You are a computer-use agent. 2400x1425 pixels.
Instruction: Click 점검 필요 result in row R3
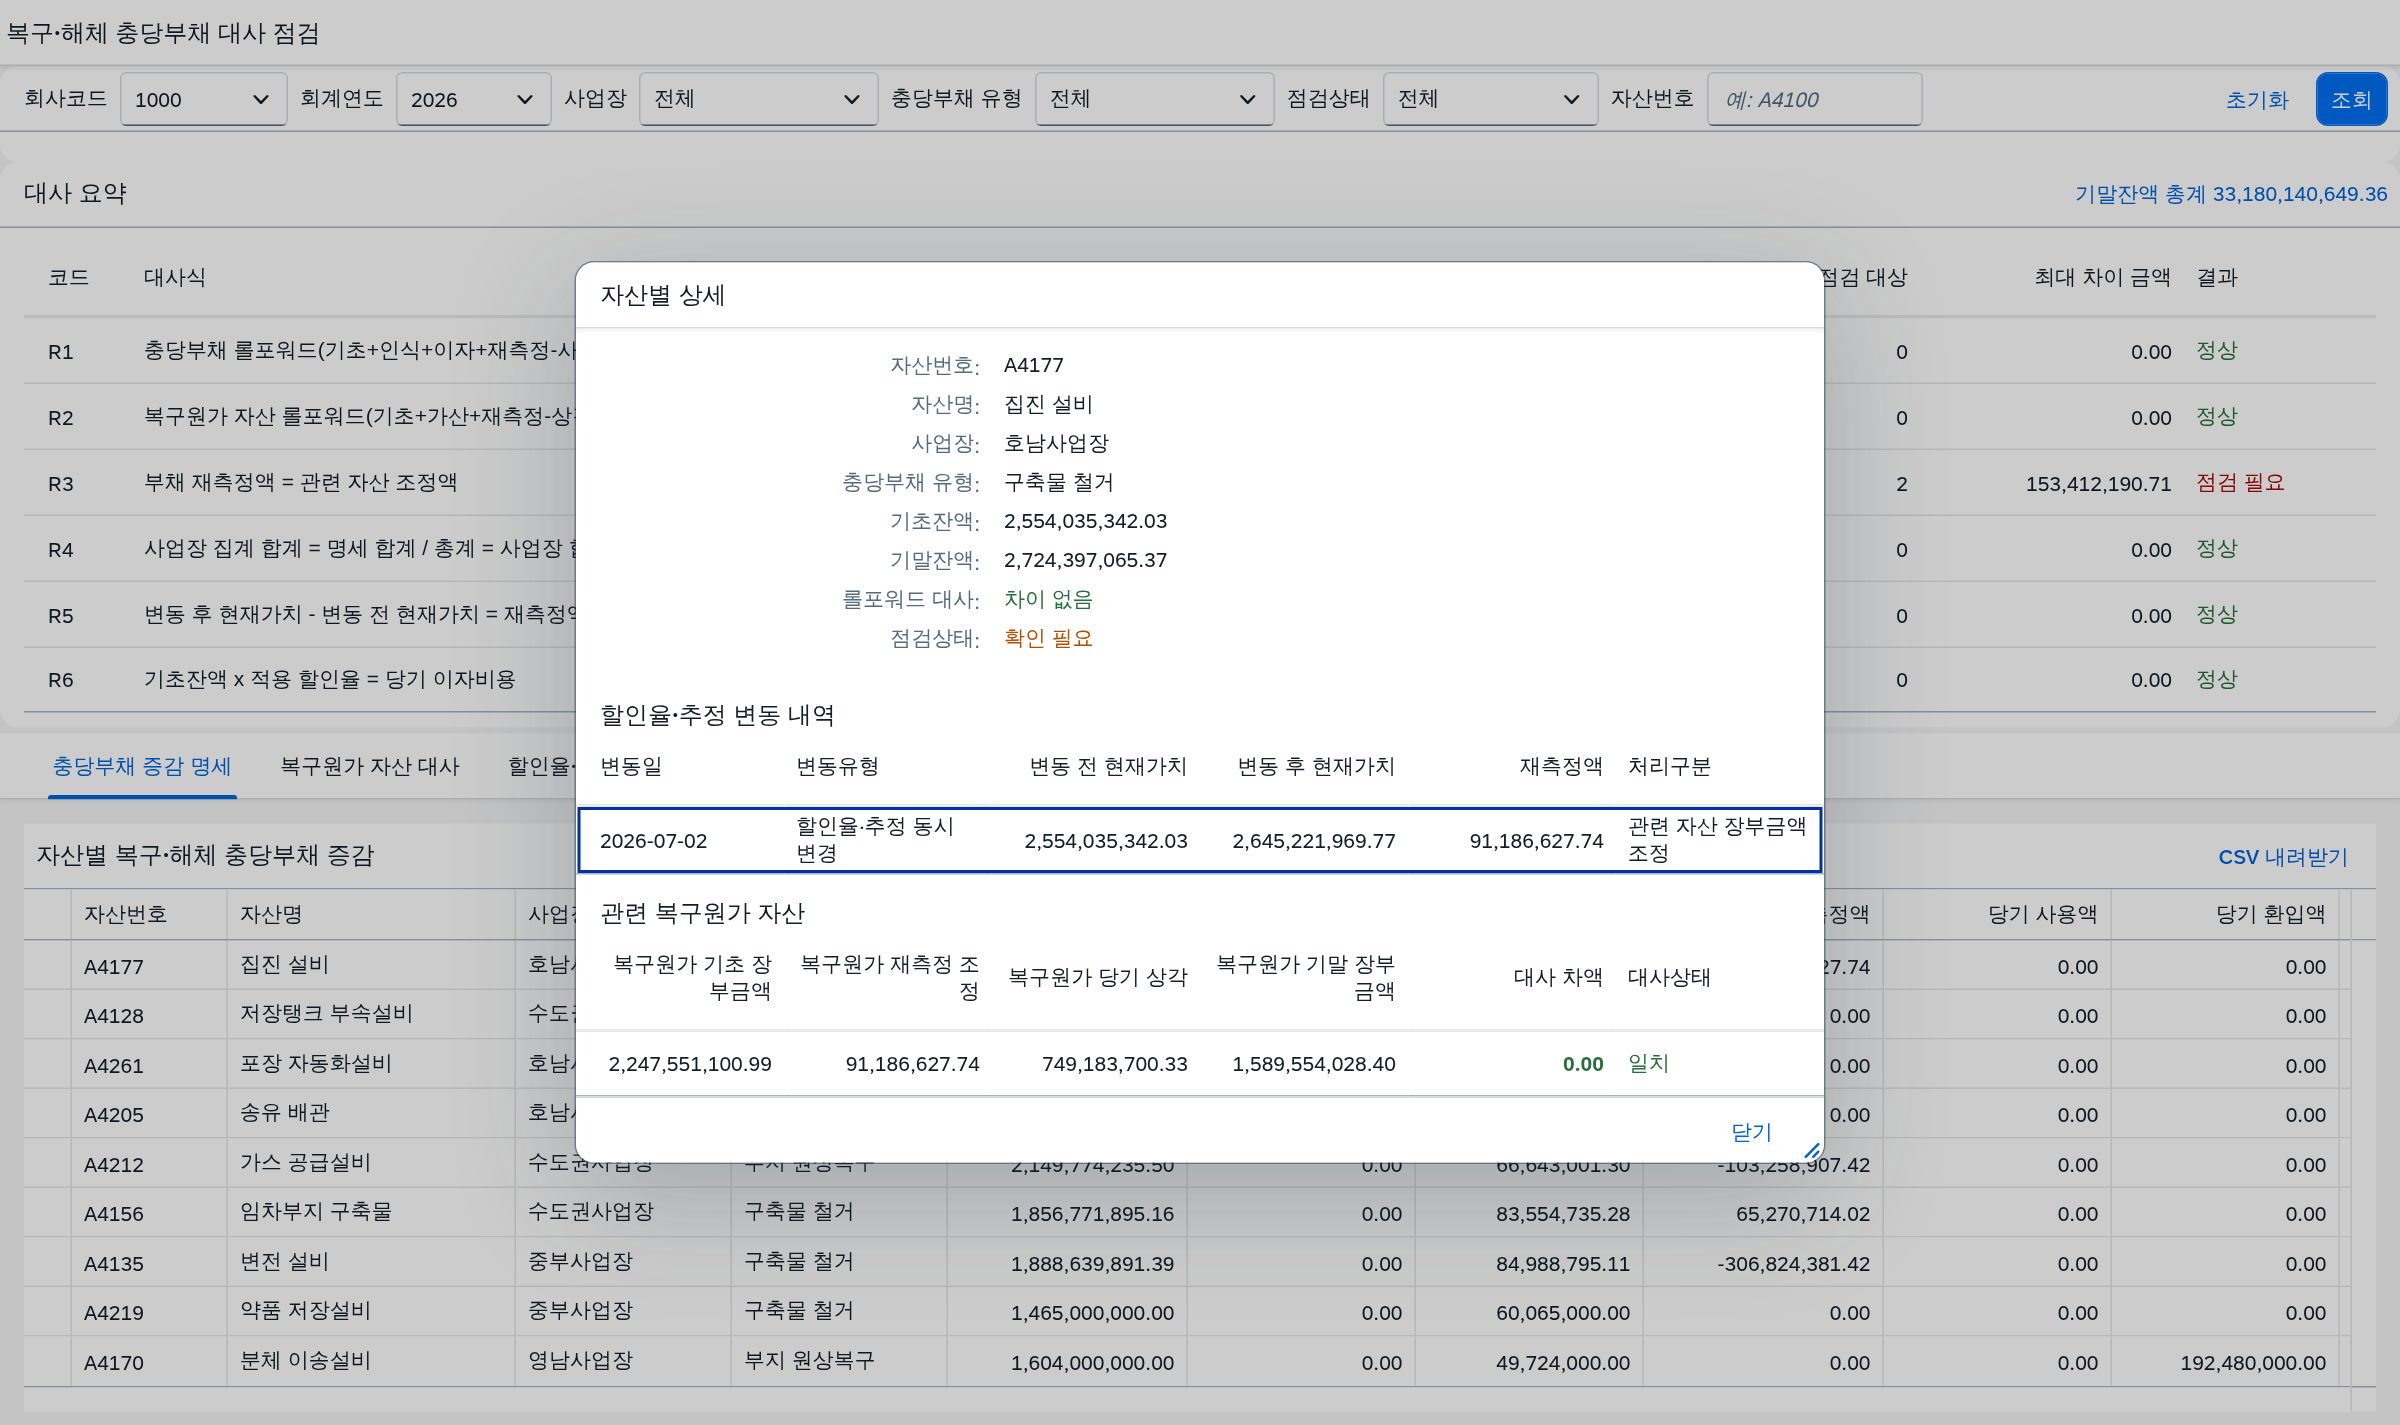(2240, 483)
